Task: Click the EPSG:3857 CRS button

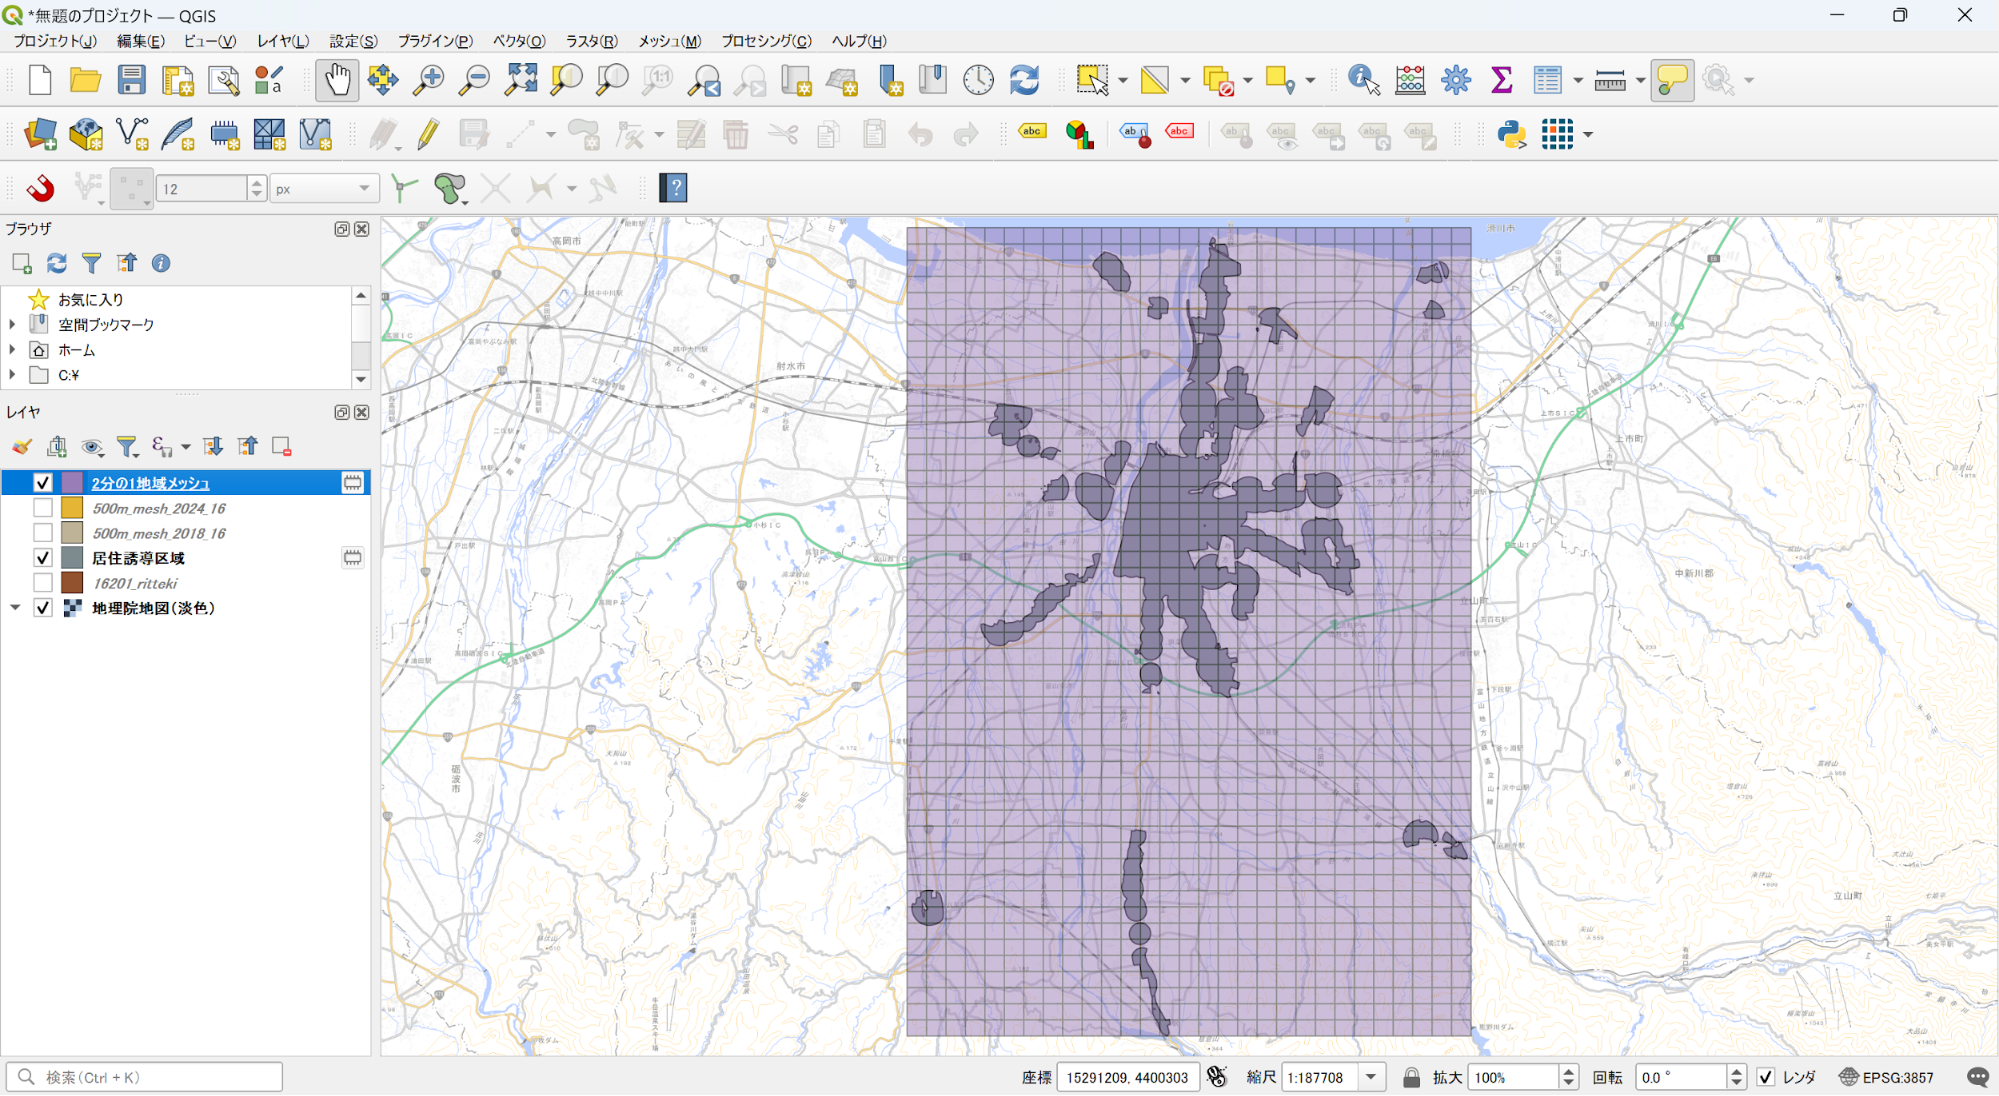Action: (1887, 1077)
